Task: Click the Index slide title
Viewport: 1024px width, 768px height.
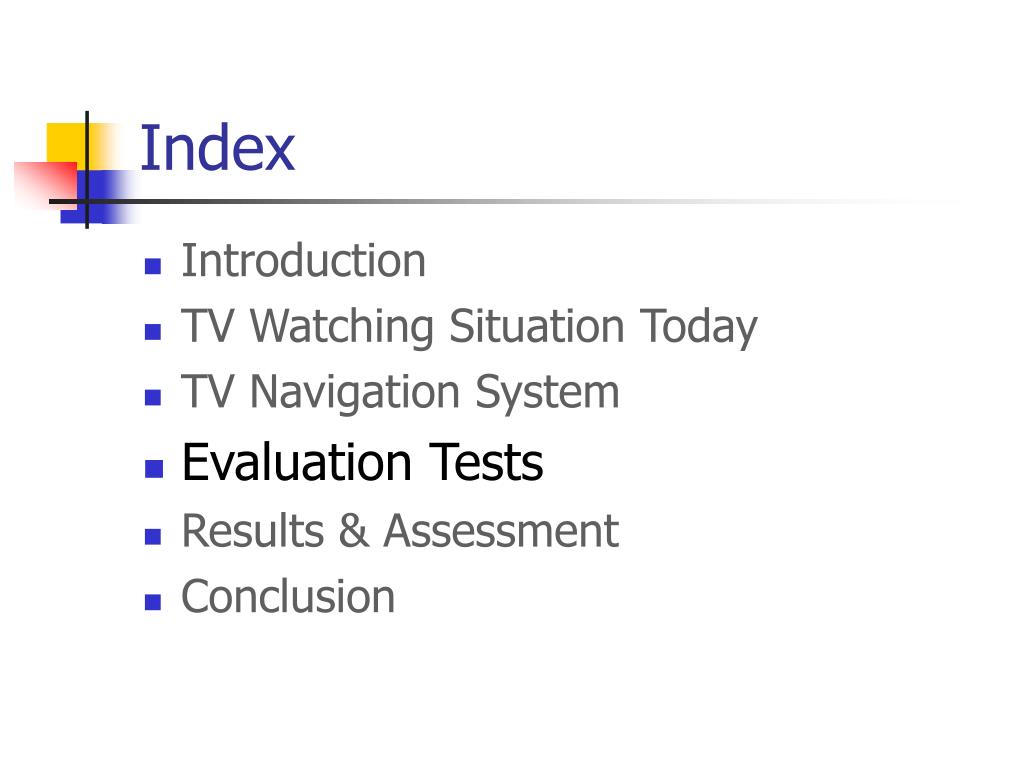Action: point(217,149)
